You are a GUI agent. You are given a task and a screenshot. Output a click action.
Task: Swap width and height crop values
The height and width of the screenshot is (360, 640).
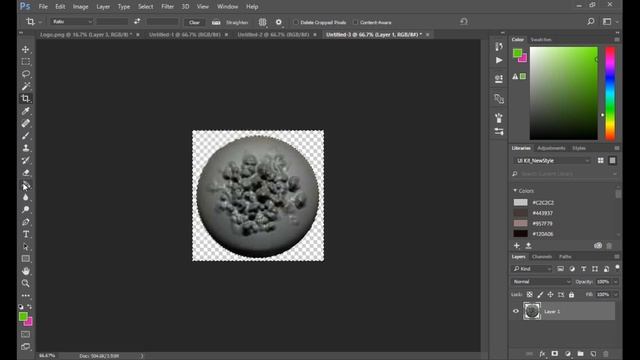[x=137, y=22]
